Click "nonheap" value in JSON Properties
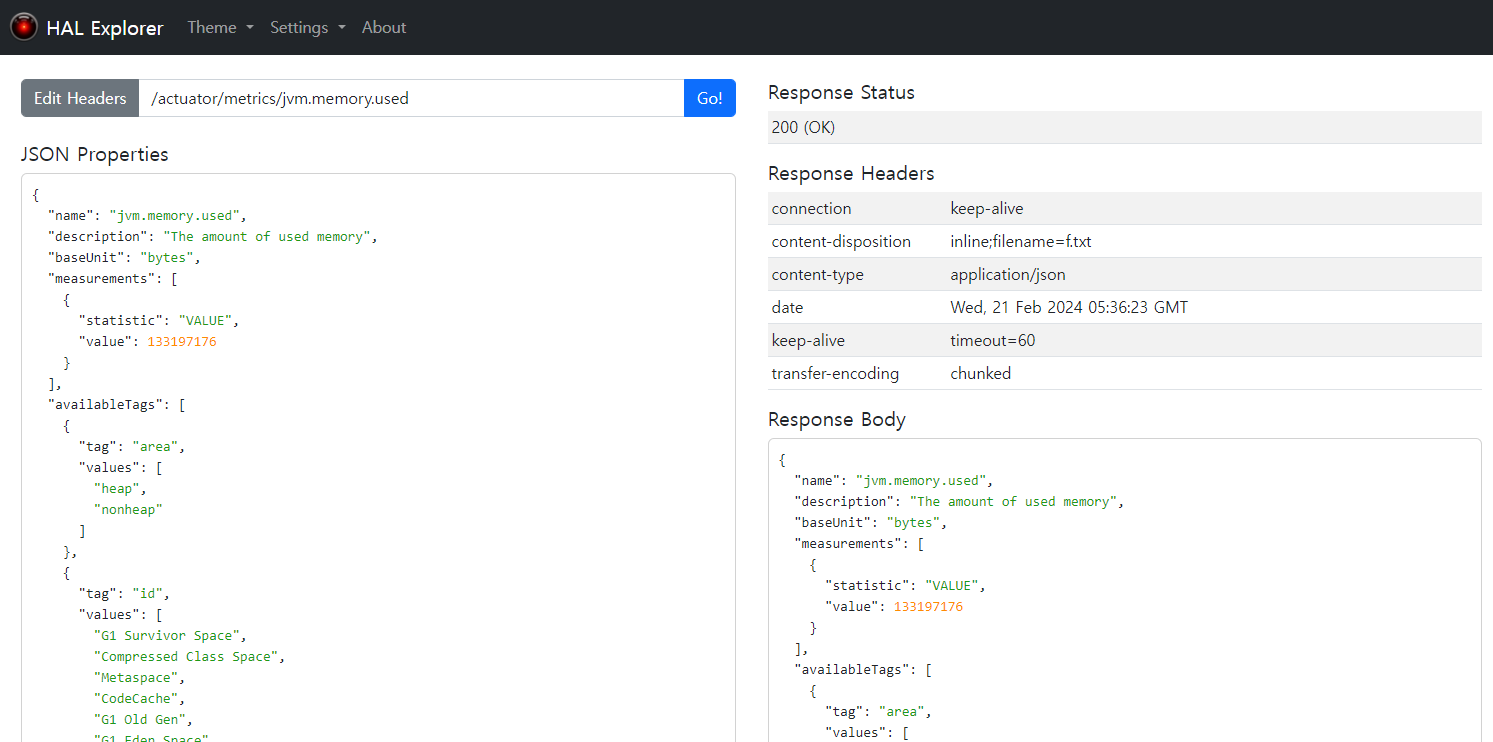The height and width of the screenshot is (742, 1493). coord(128,509)
